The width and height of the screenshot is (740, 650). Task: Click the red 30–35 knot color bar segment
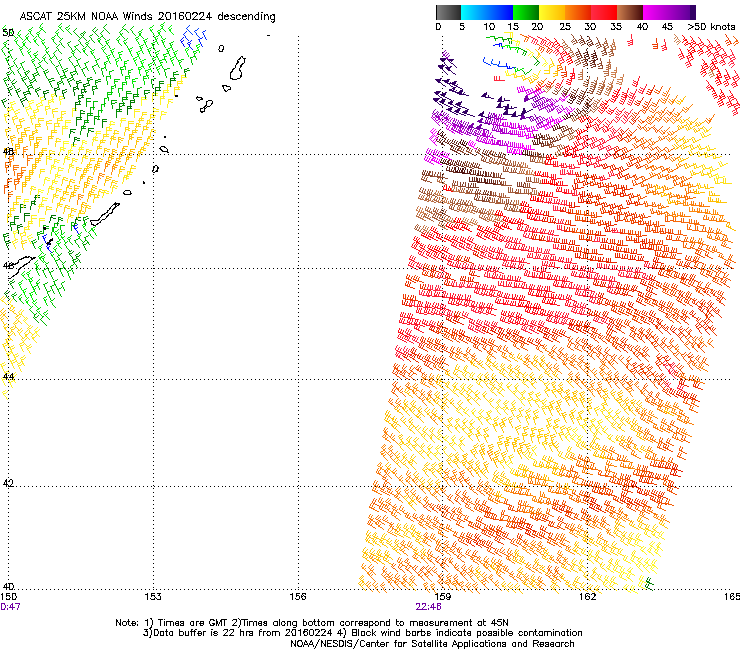pos(604,12)
